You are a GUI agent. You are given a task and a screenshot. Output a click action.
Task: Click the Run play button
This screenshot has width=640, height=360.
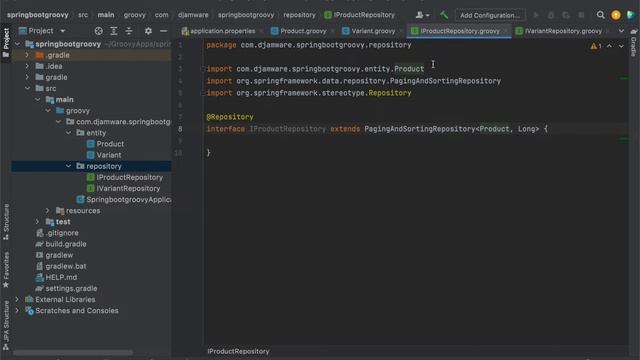pyautogui.click(x=536, y=15)
